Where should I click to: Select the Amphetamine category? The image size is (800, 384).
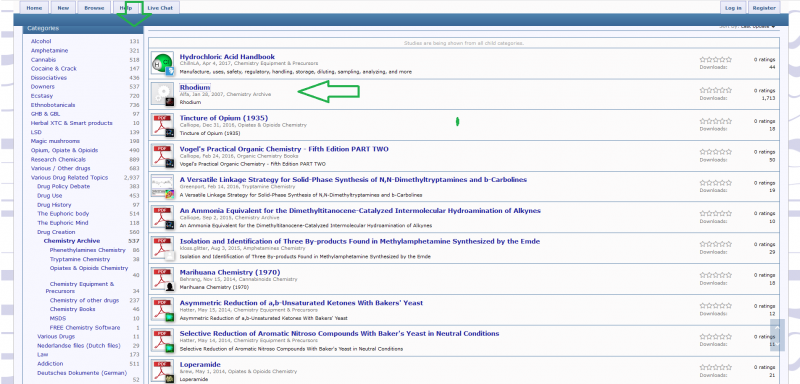coord(49,50)
